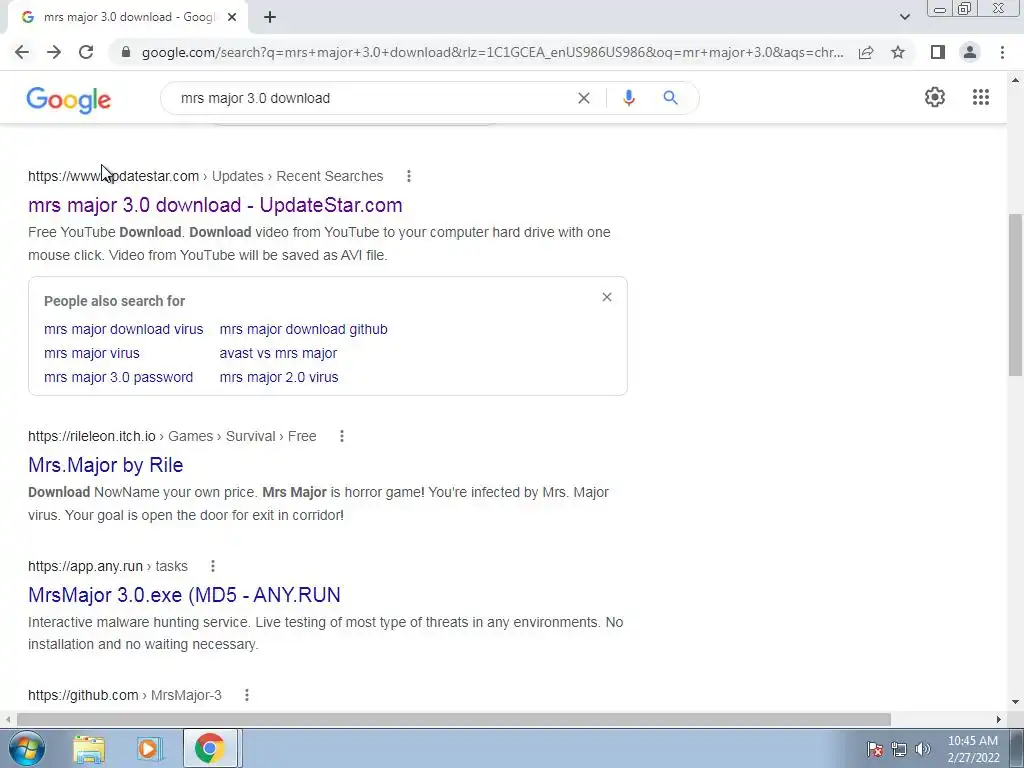Viewport: 1024px width, 768px height.
Task: Open the browser side panel
Action: point(938,52)
